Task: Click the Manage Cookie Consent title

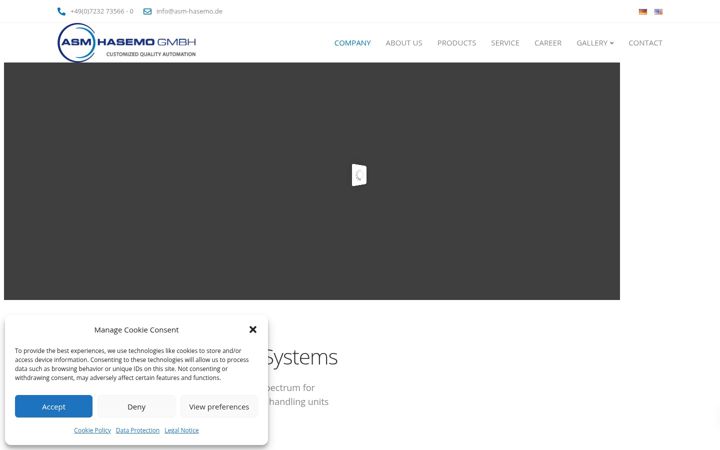Action: coord(136,330)
